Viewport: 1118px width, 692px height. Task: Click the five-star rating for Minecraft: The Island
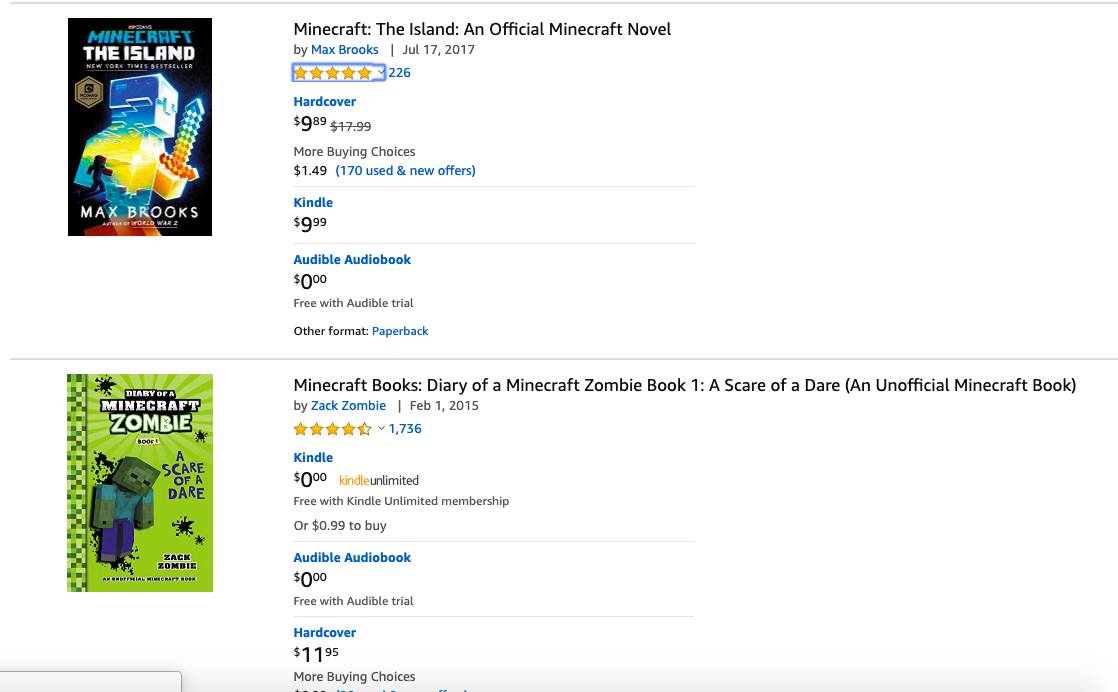(332, 73)
